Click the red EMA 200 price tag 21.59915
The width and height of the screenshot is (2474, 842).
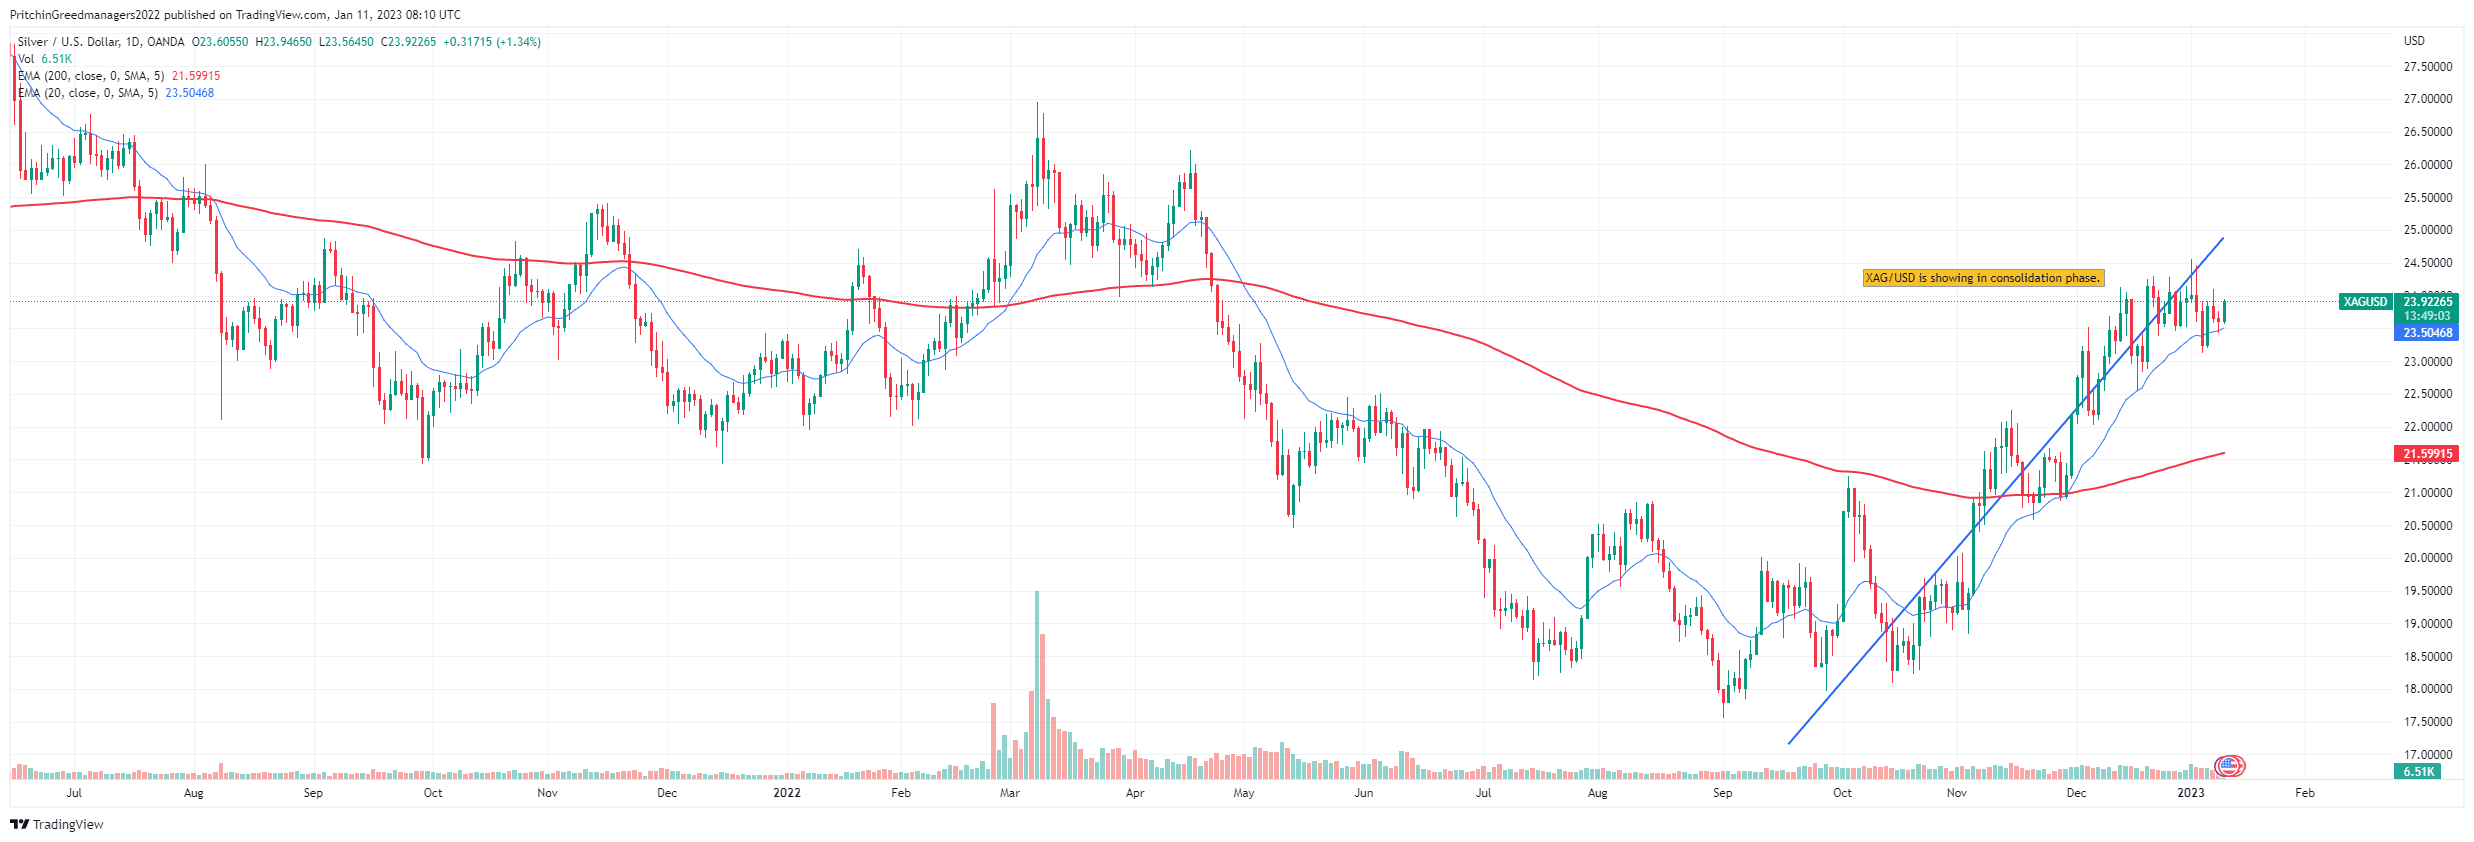coord(2428,454)
